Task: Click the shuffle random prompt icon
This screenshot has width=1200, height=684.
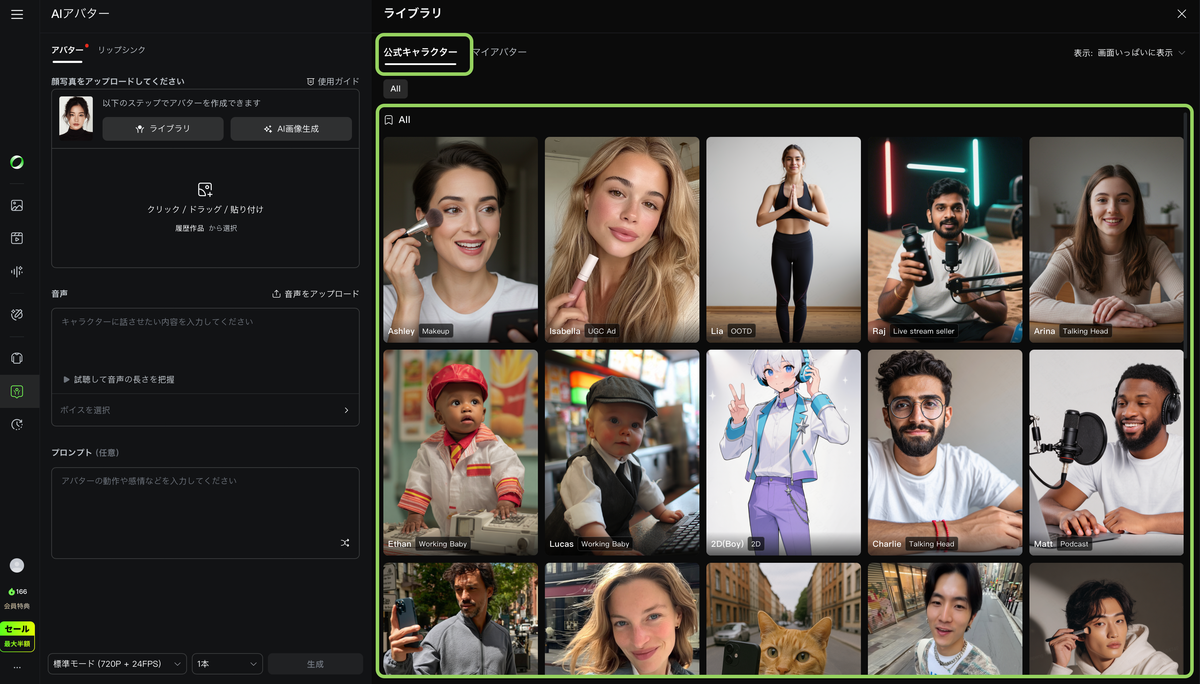Action: tap(345, 543)
